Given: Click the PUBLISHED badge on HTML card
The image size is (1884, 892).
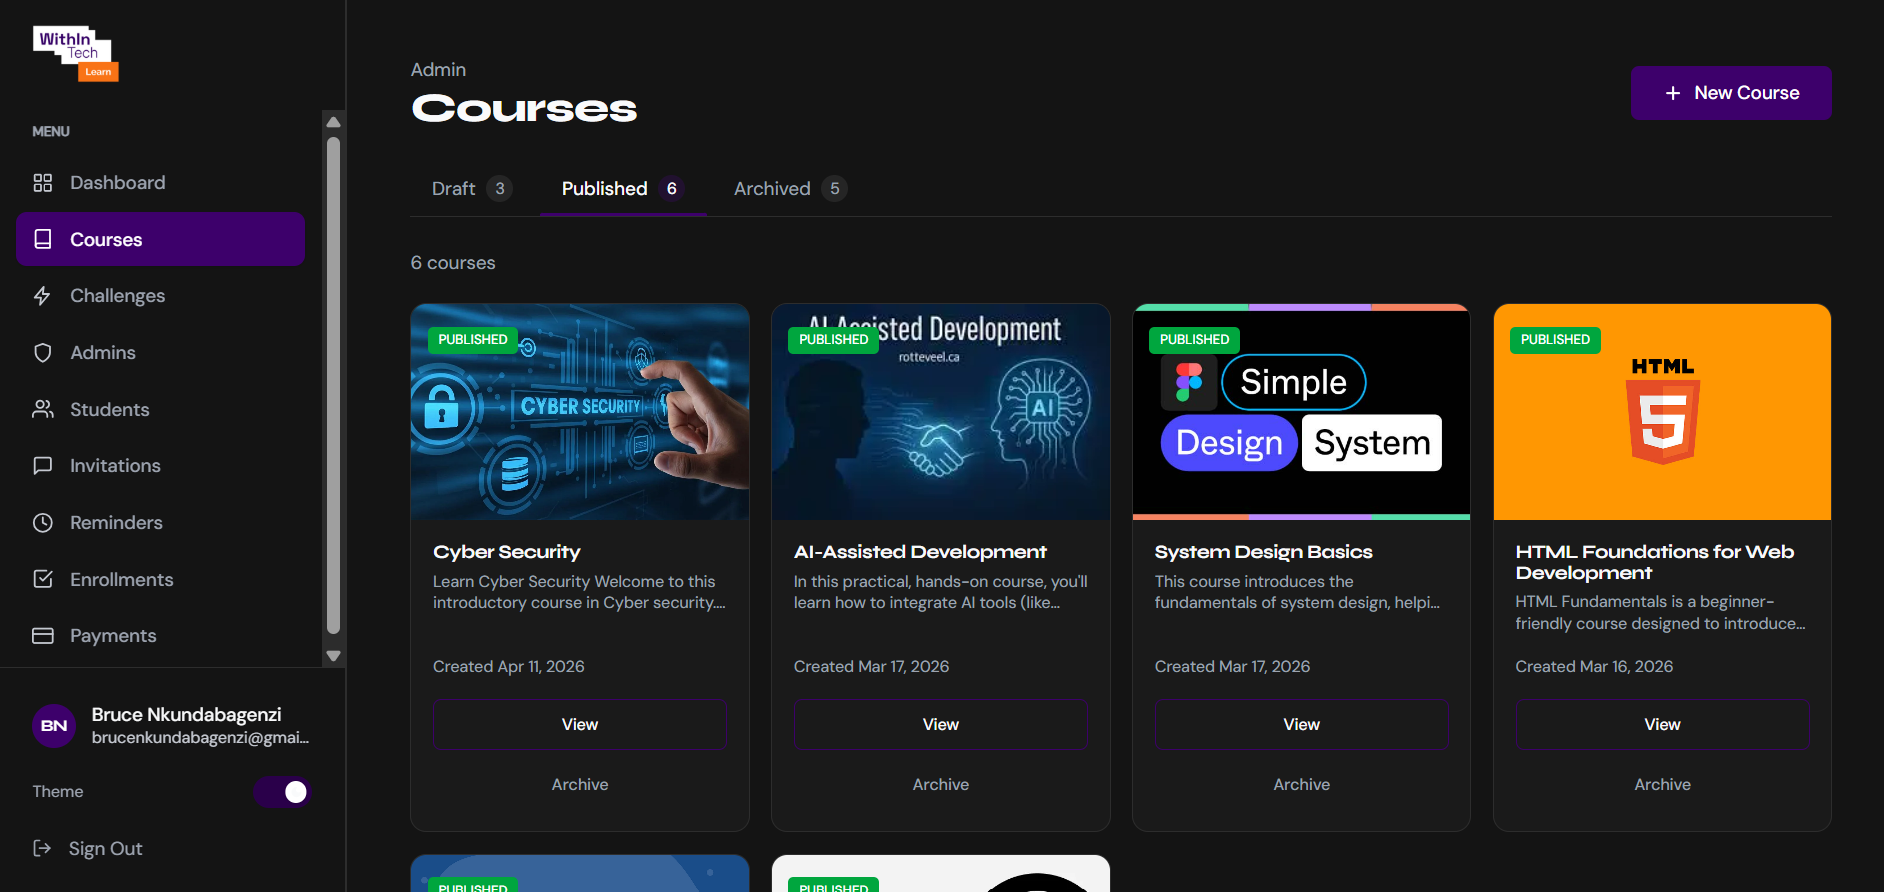Looking at the screenshot, I should 1556,340.
